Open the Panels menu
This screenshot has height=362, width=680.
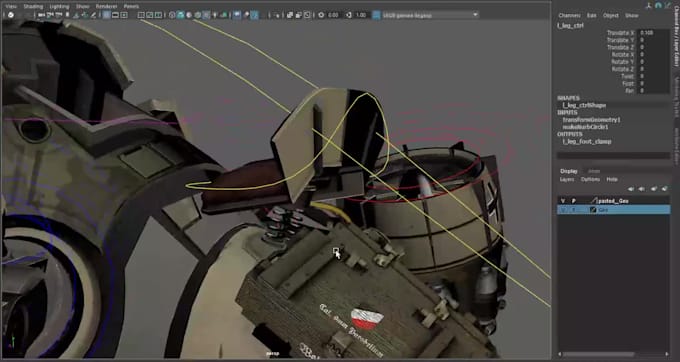[x=131, y=6]
